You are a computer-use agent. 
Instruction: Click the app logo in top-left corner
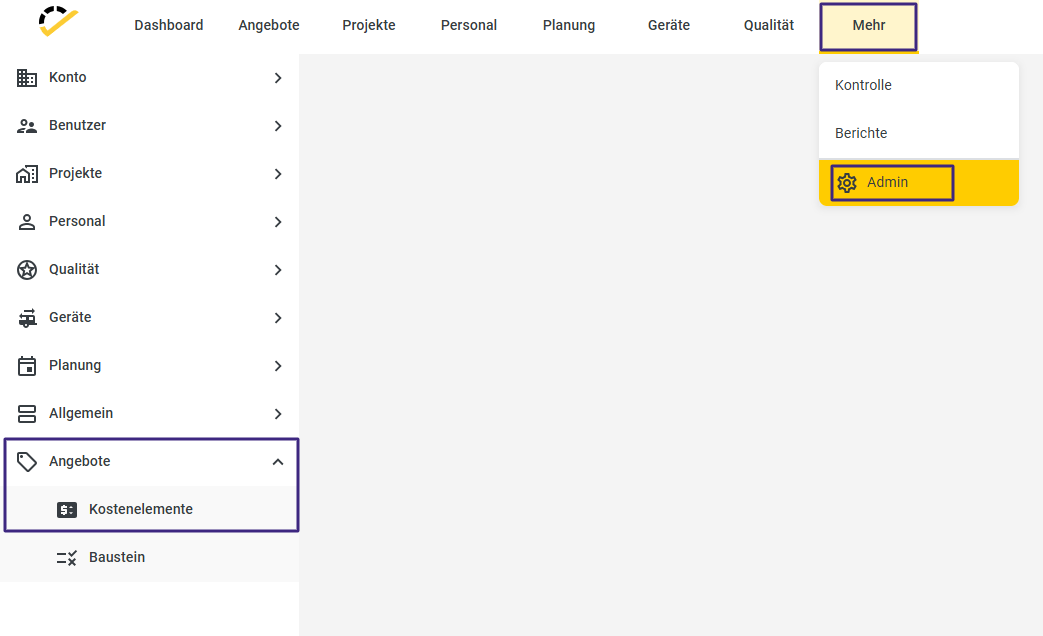coord(58,22)
